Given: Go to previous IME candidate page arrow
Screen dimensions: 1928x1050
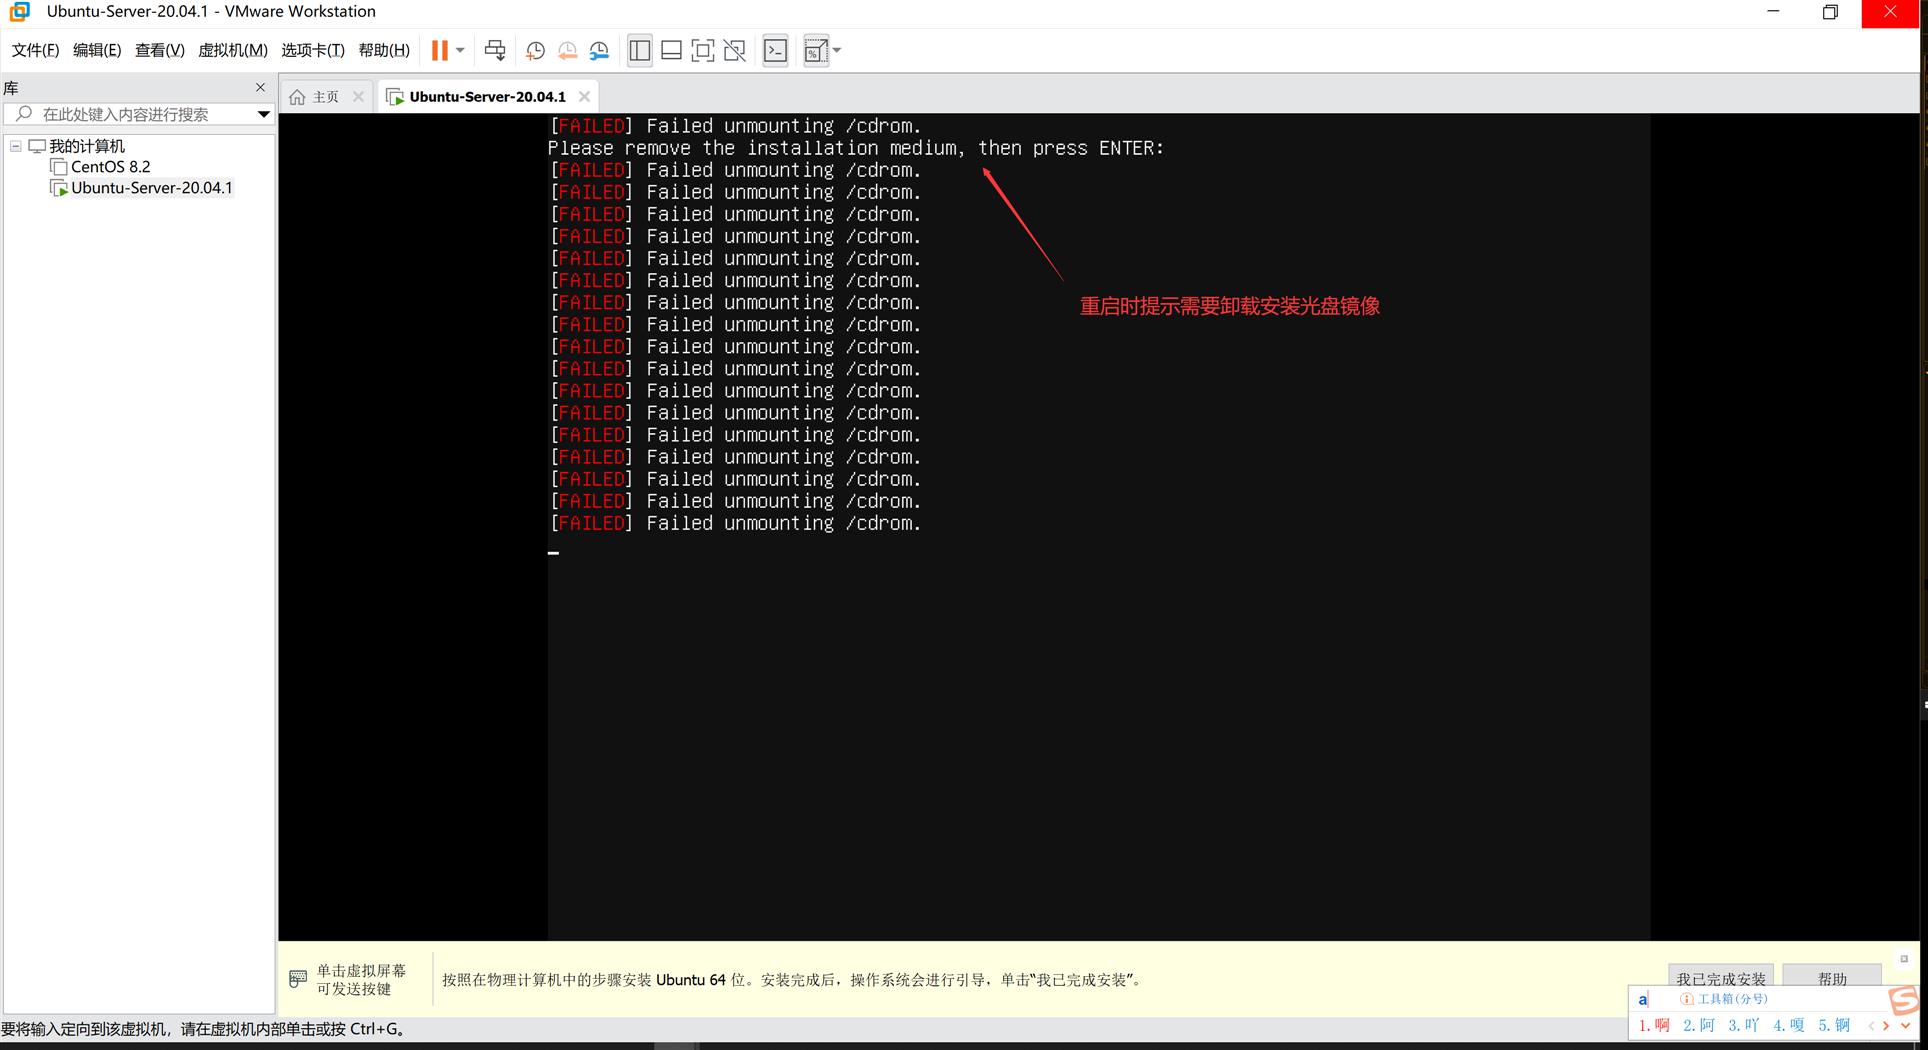Looking at the screenshot, I should 1870,1025.
